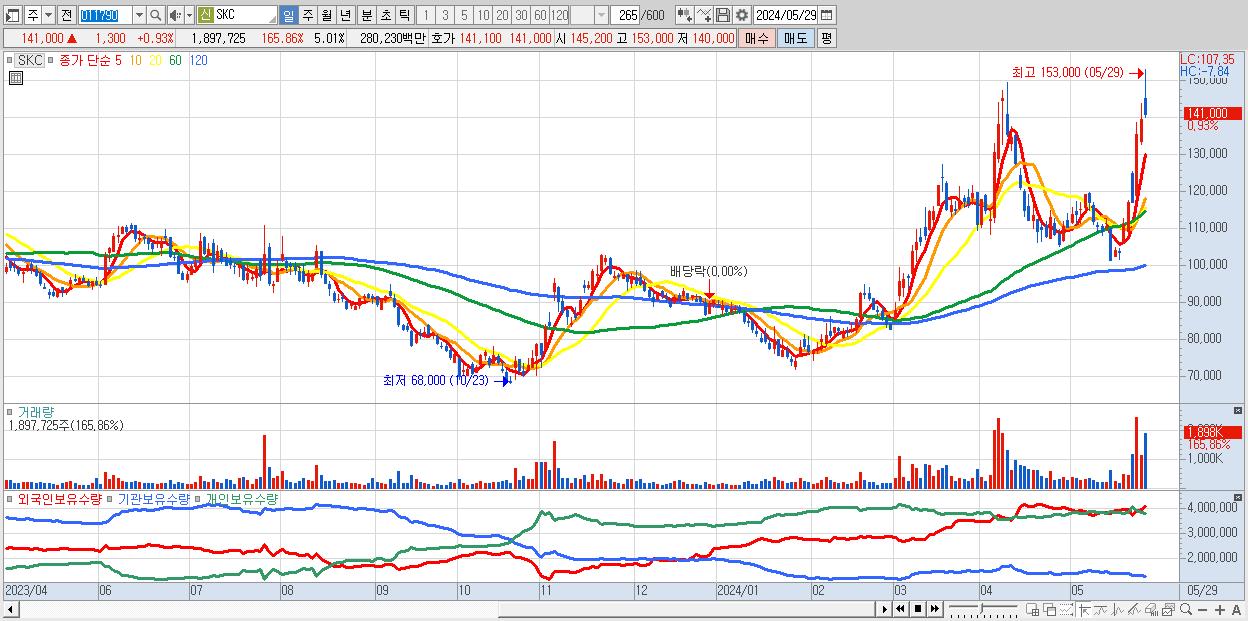Image resolution: width=1248 pixels, height=621 pixels.
Task: Zoom out chart with minus icon
Action: (1203, 610)
